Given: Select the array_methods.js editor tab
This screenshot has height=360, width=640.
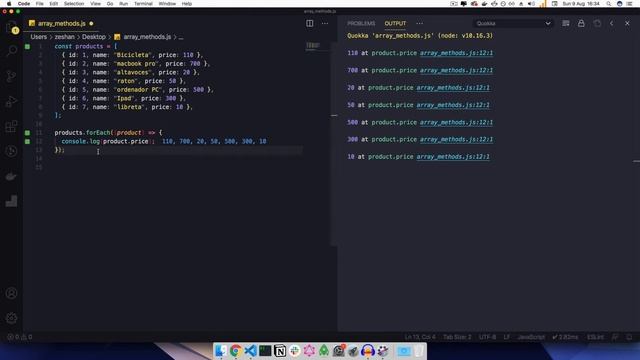Looking at the screenshot, I should tap(61, 23).
